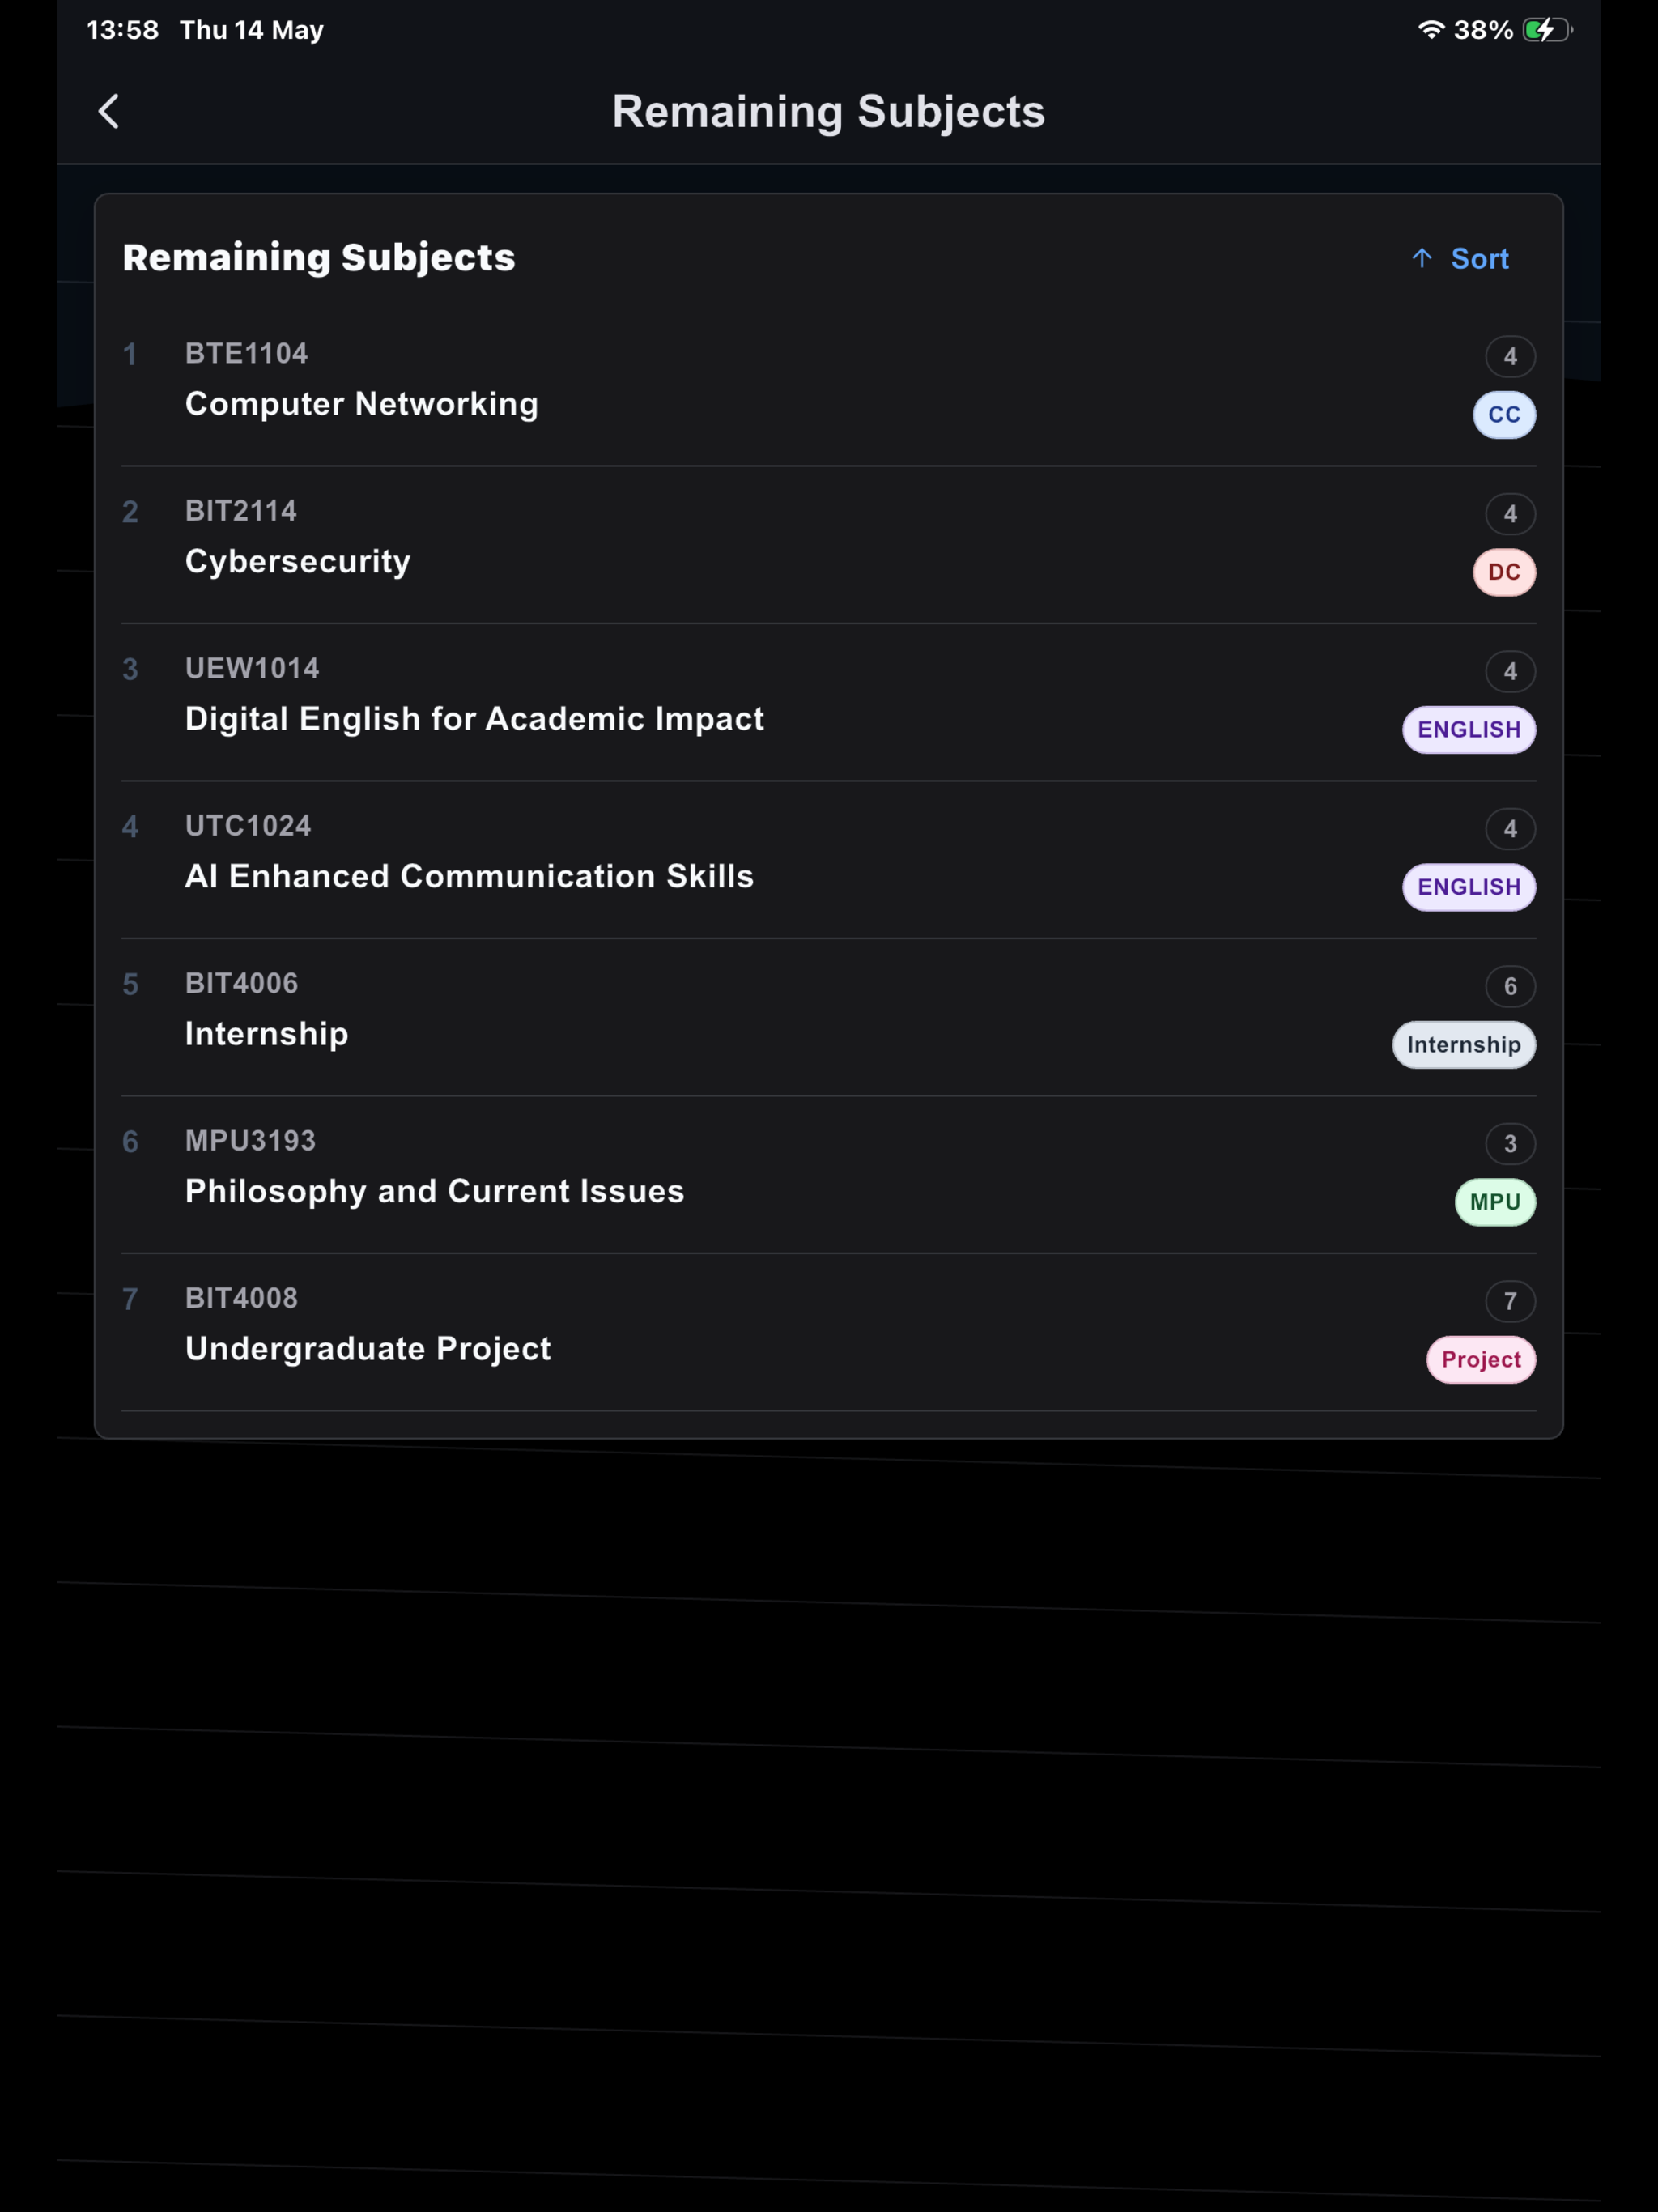Open the Undergraduate Project entry
Screen dimensions: 1658x2212
coord(829,1331)
